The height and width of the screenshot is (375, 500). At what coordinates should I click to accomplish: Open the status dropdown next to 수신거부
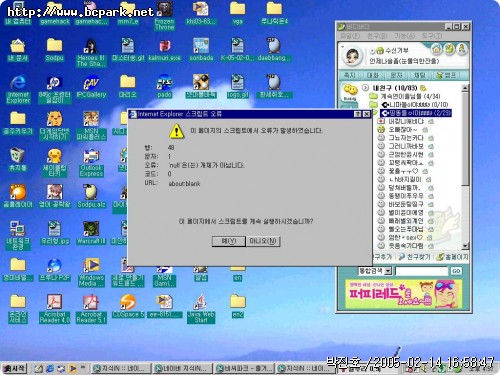(x=372, y=51)
